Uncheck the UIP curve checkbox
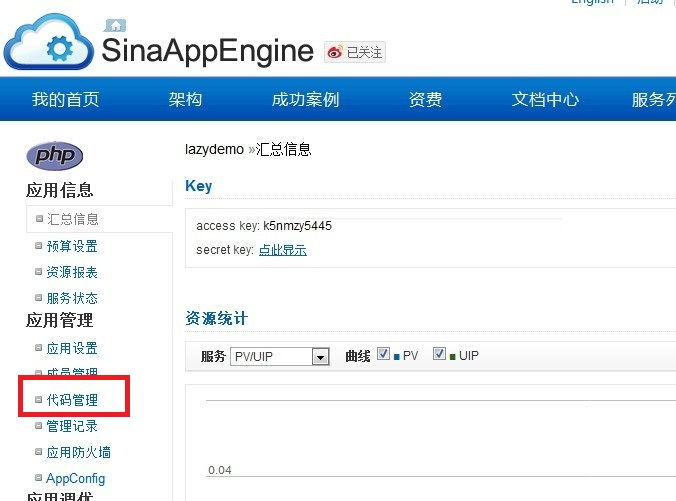This screenshot has height=501, width=676. 439,355
